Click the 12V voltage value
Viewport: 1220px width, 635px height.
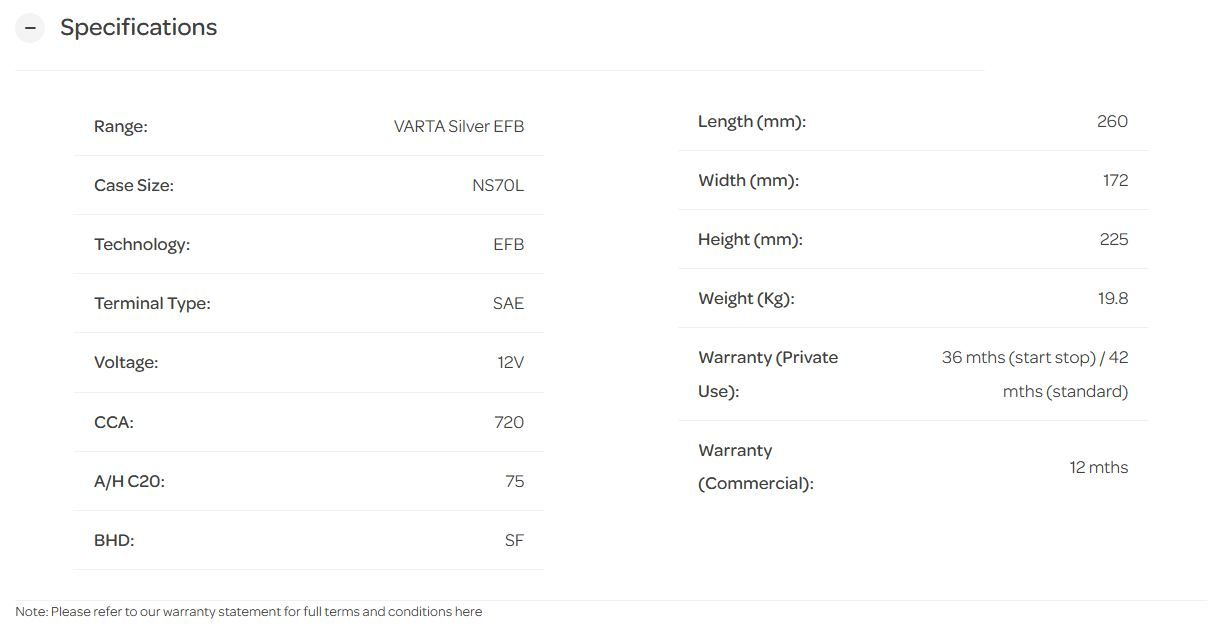pos(510,363)
